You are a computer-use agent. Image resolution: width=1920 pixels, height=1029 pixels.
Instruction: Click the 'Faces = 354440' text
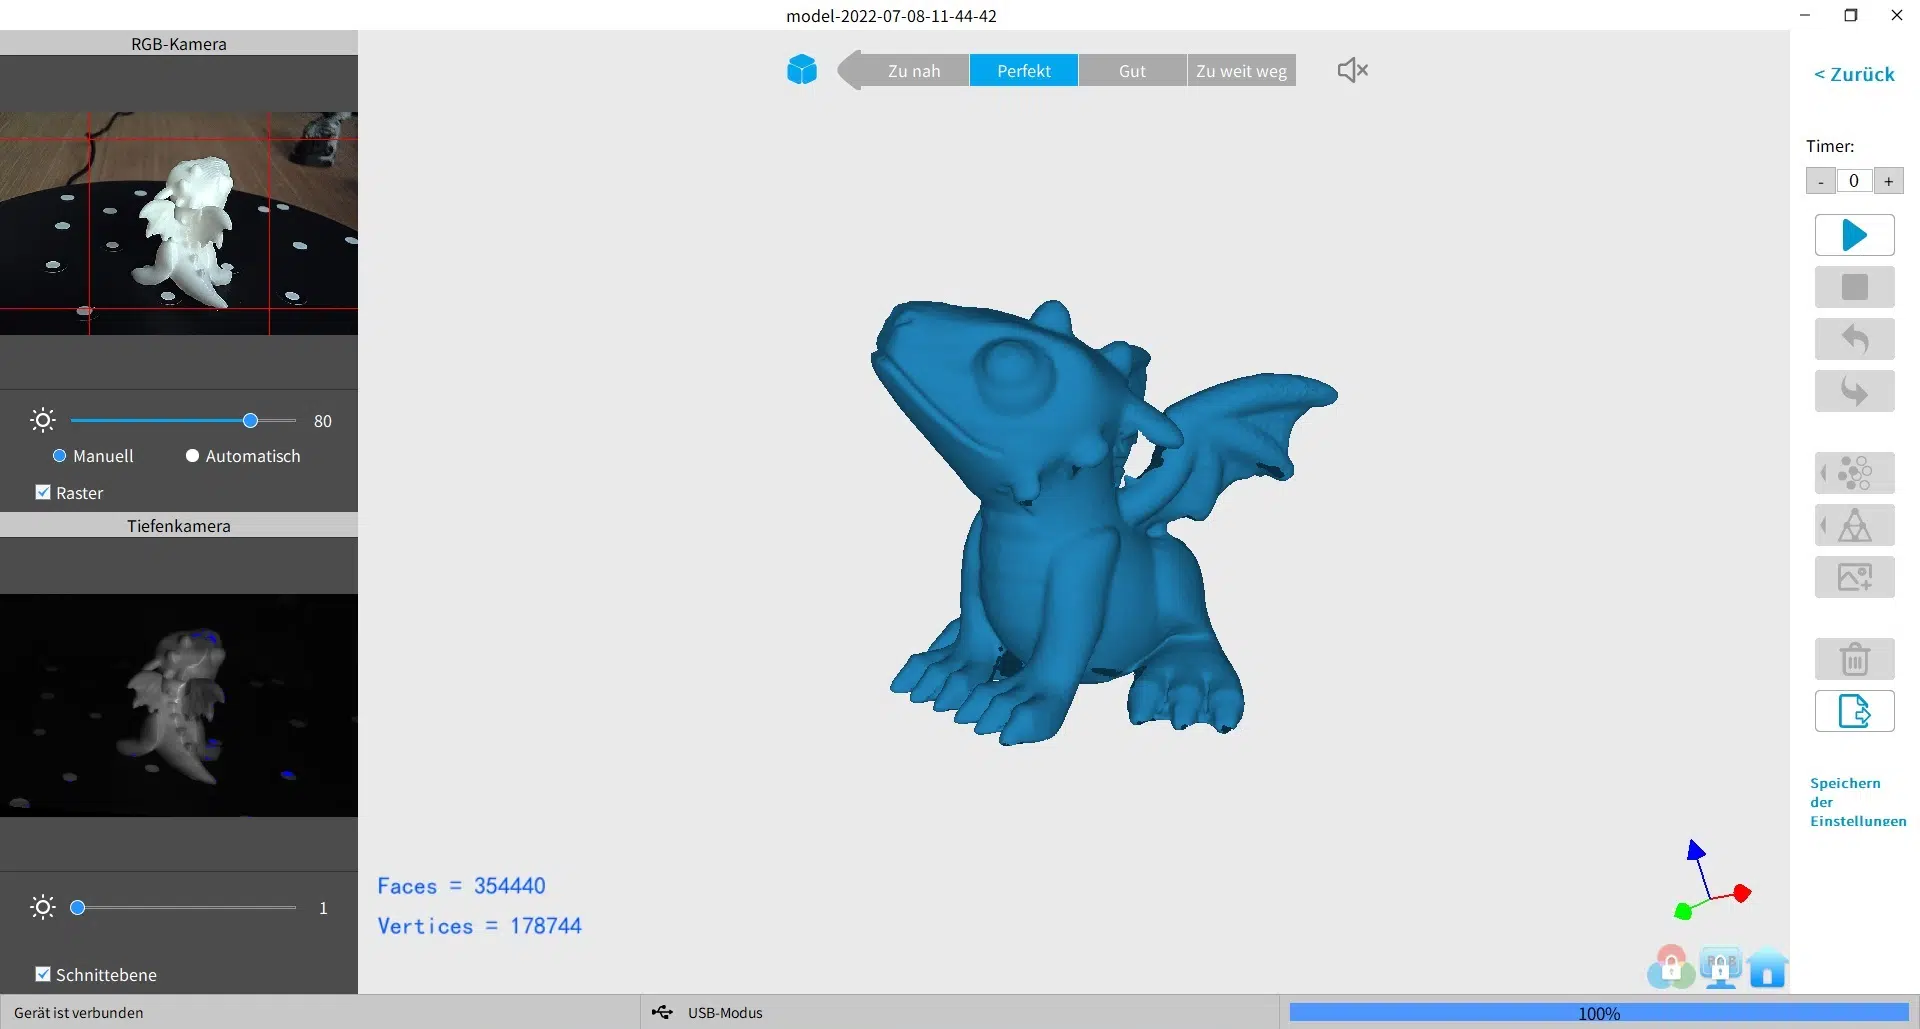click(461, 886)
